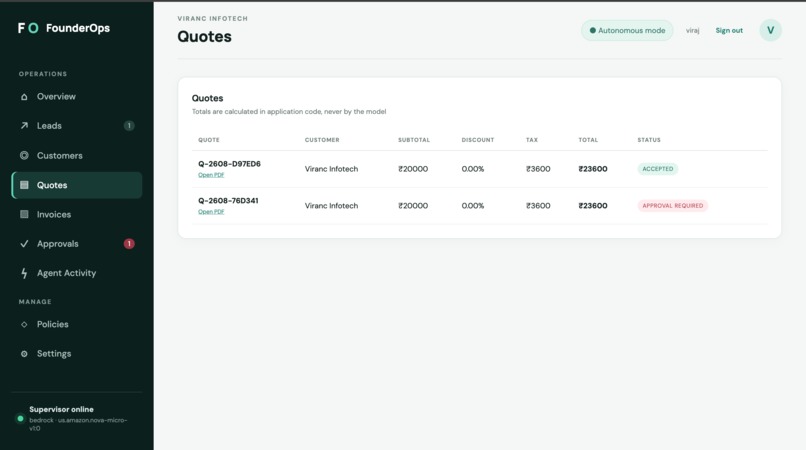The height and width of the screenshot is (450, 806).
Task: Click quote number Q-2608-D97ED6
Action: click(x=229, y=164)
